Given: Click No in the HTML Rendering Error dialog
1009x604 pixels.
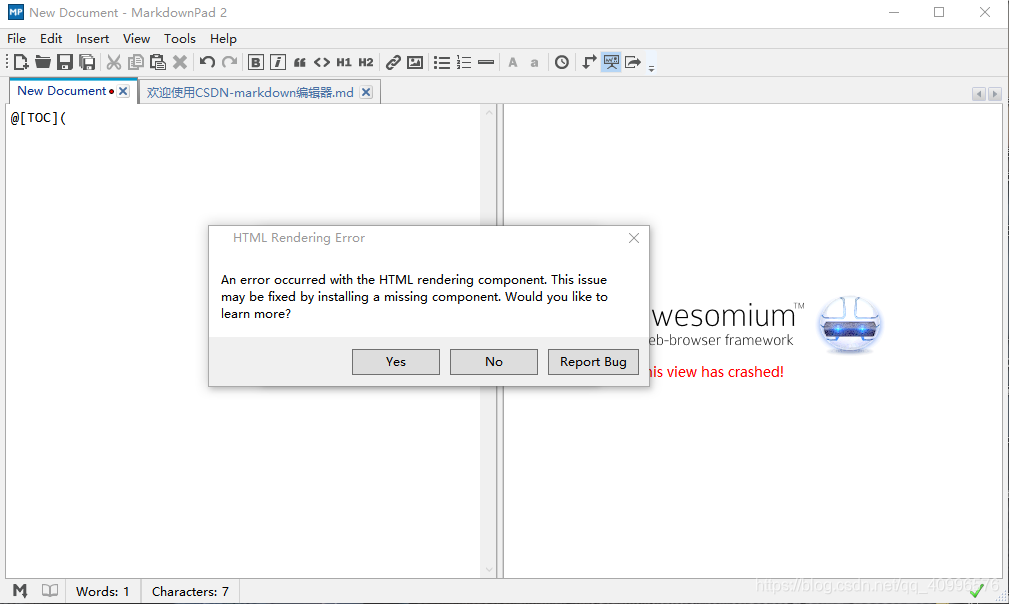Looking at the screenshot, I should [494, 362].
